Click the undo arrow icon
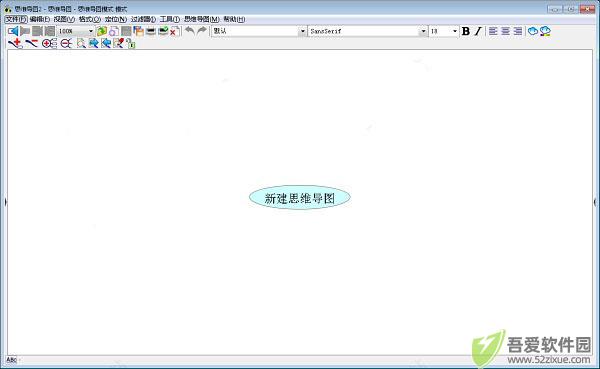This screenshot has height=369, width=600. (190, 31)
